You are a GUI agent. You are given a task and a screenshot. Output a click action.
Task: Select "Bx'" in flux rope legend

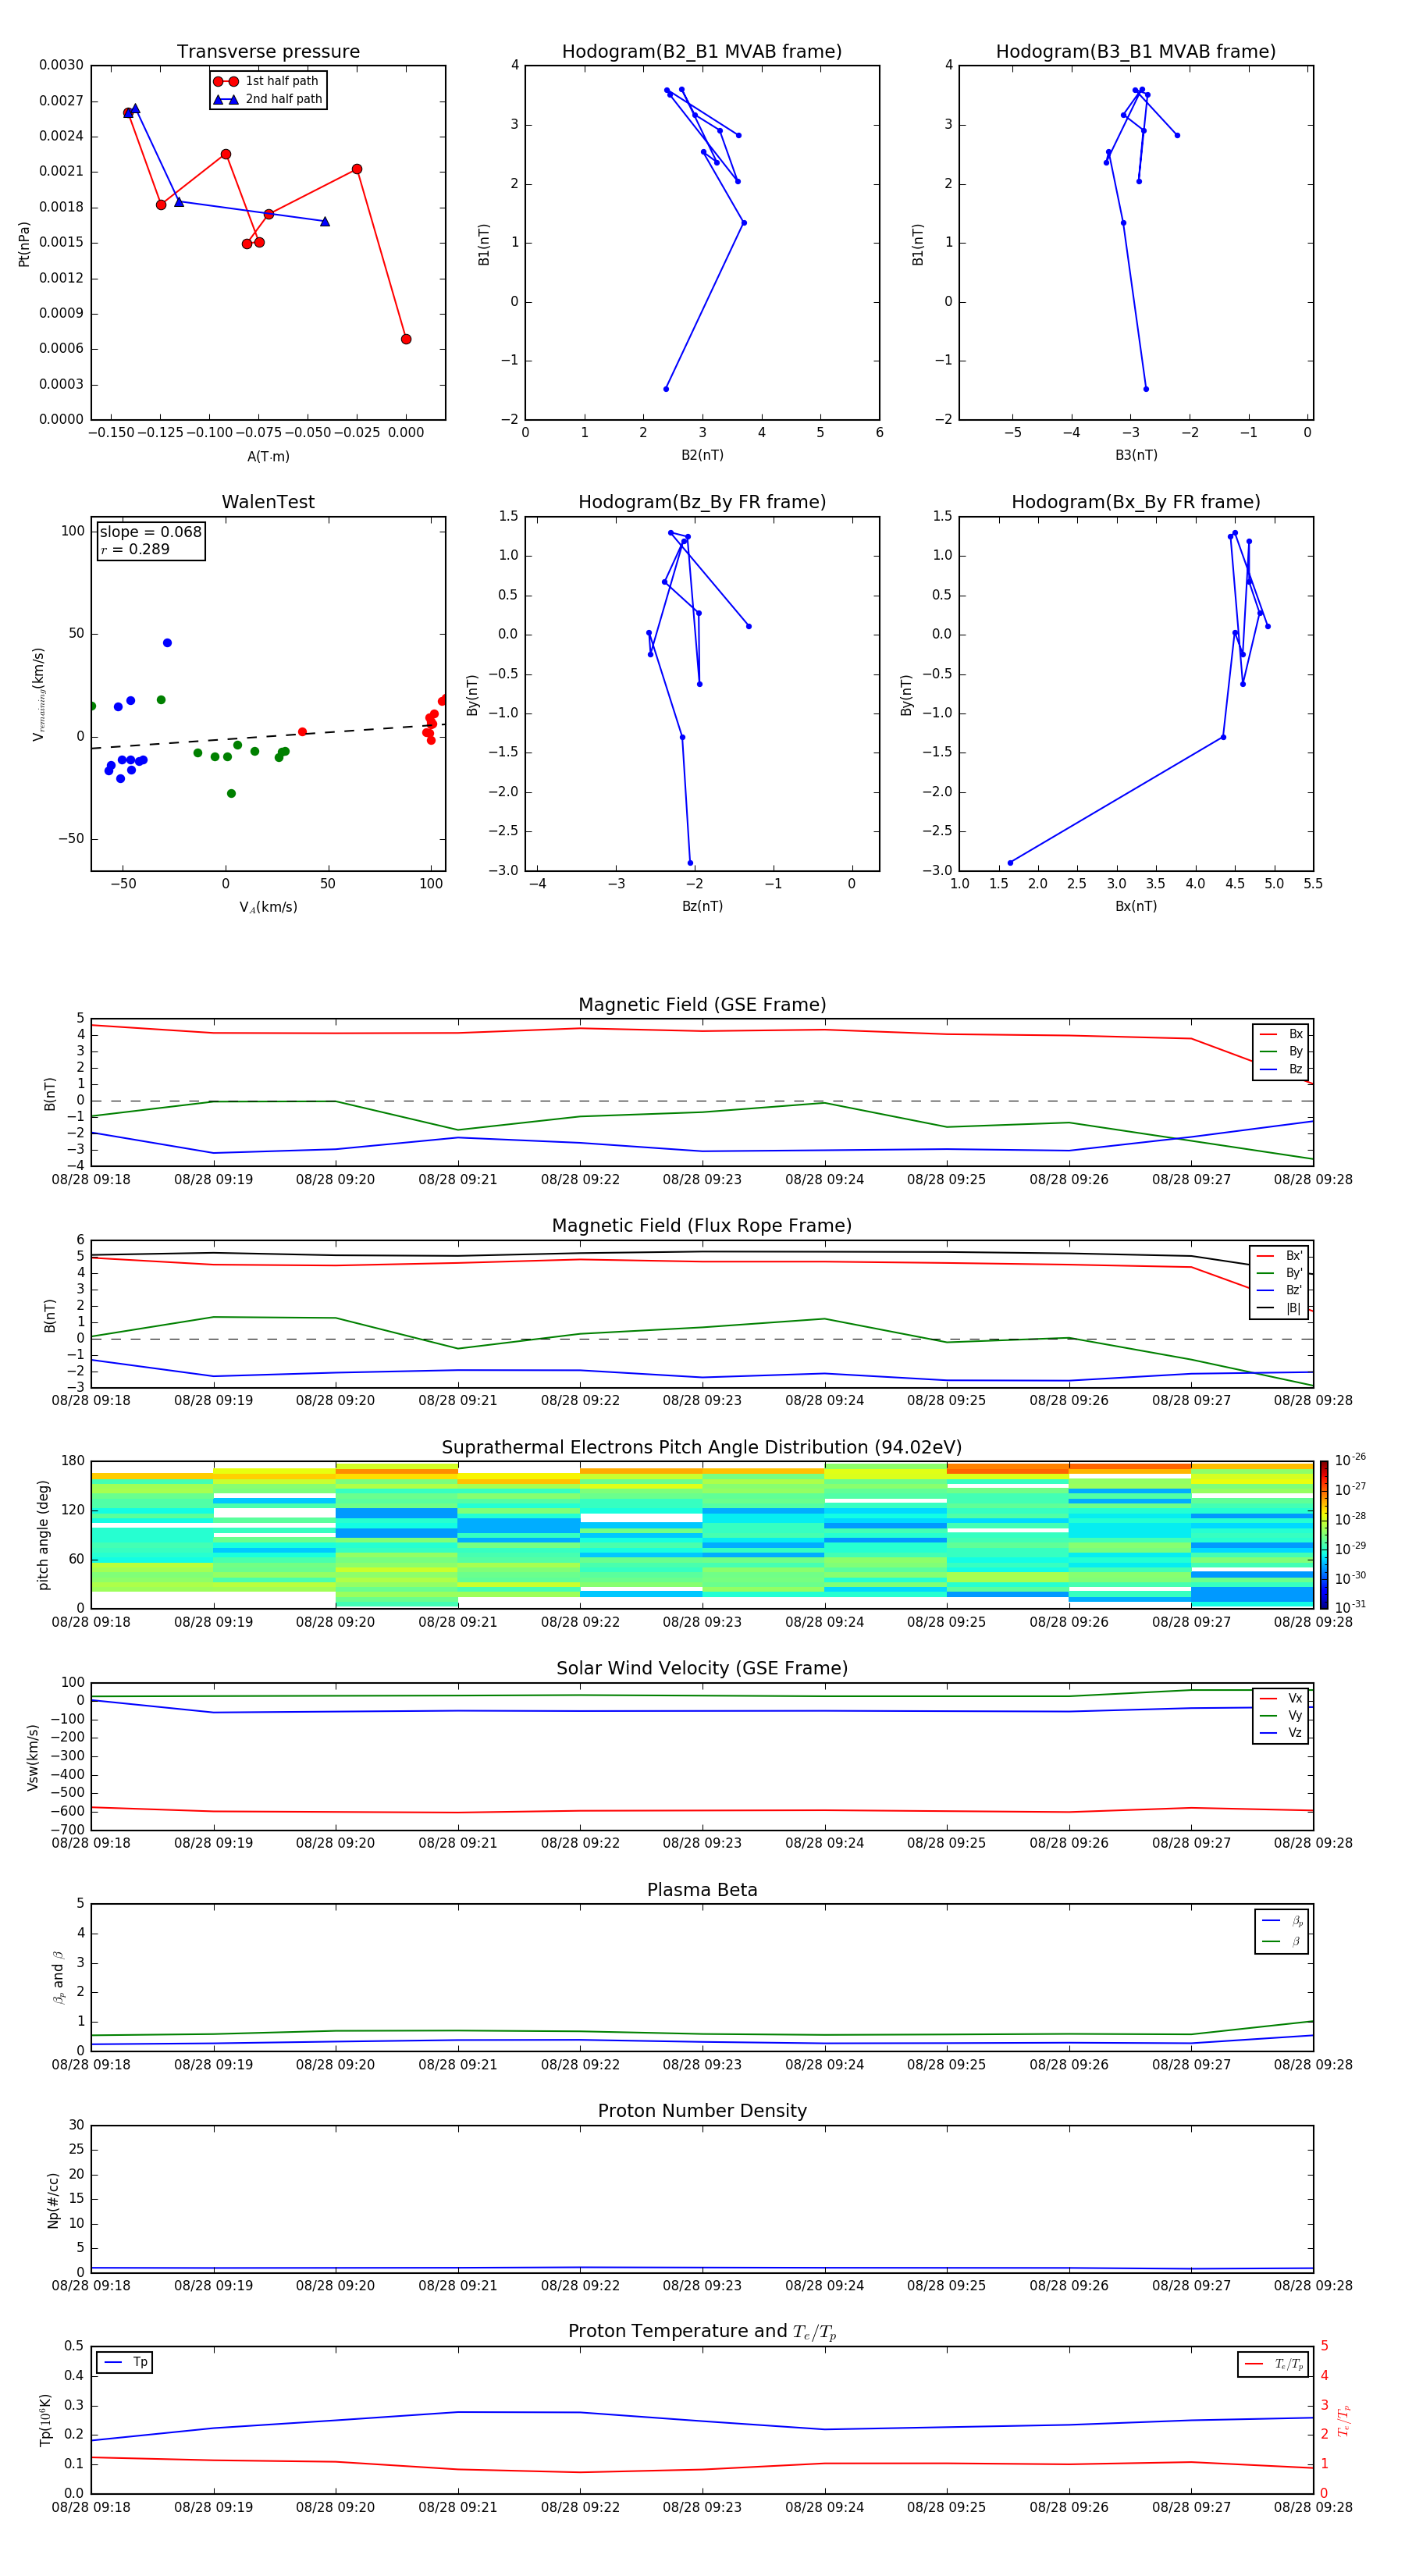coord(1280,1256)
